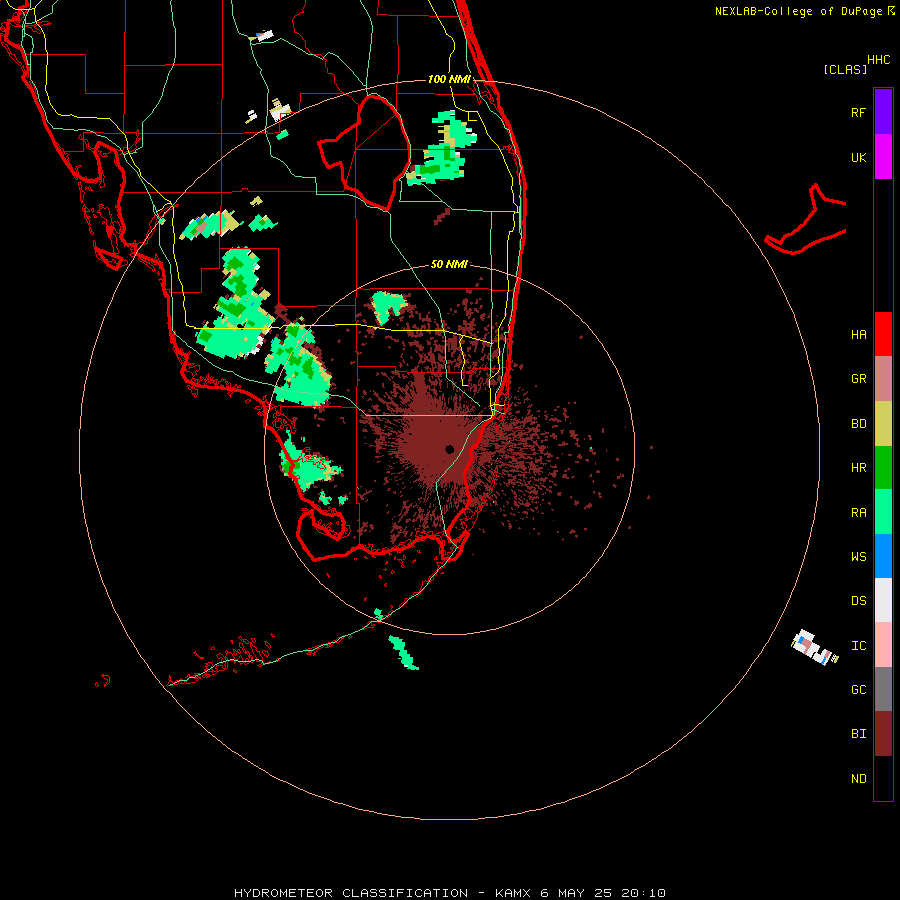The width and height of the screenshot is (900, 900).
Task: Click the WS blue legend swatch
Action: (x=883, y=556)
